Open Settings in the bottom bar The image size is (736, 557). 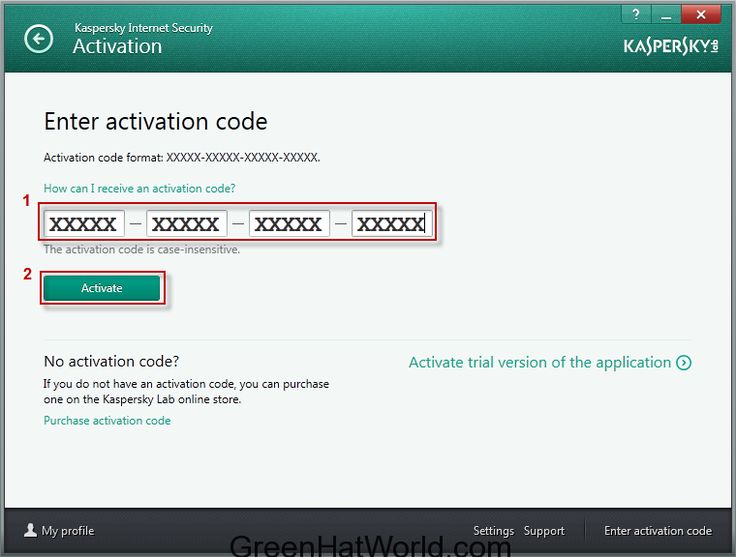pyautogui.click(x=493, y=531)
